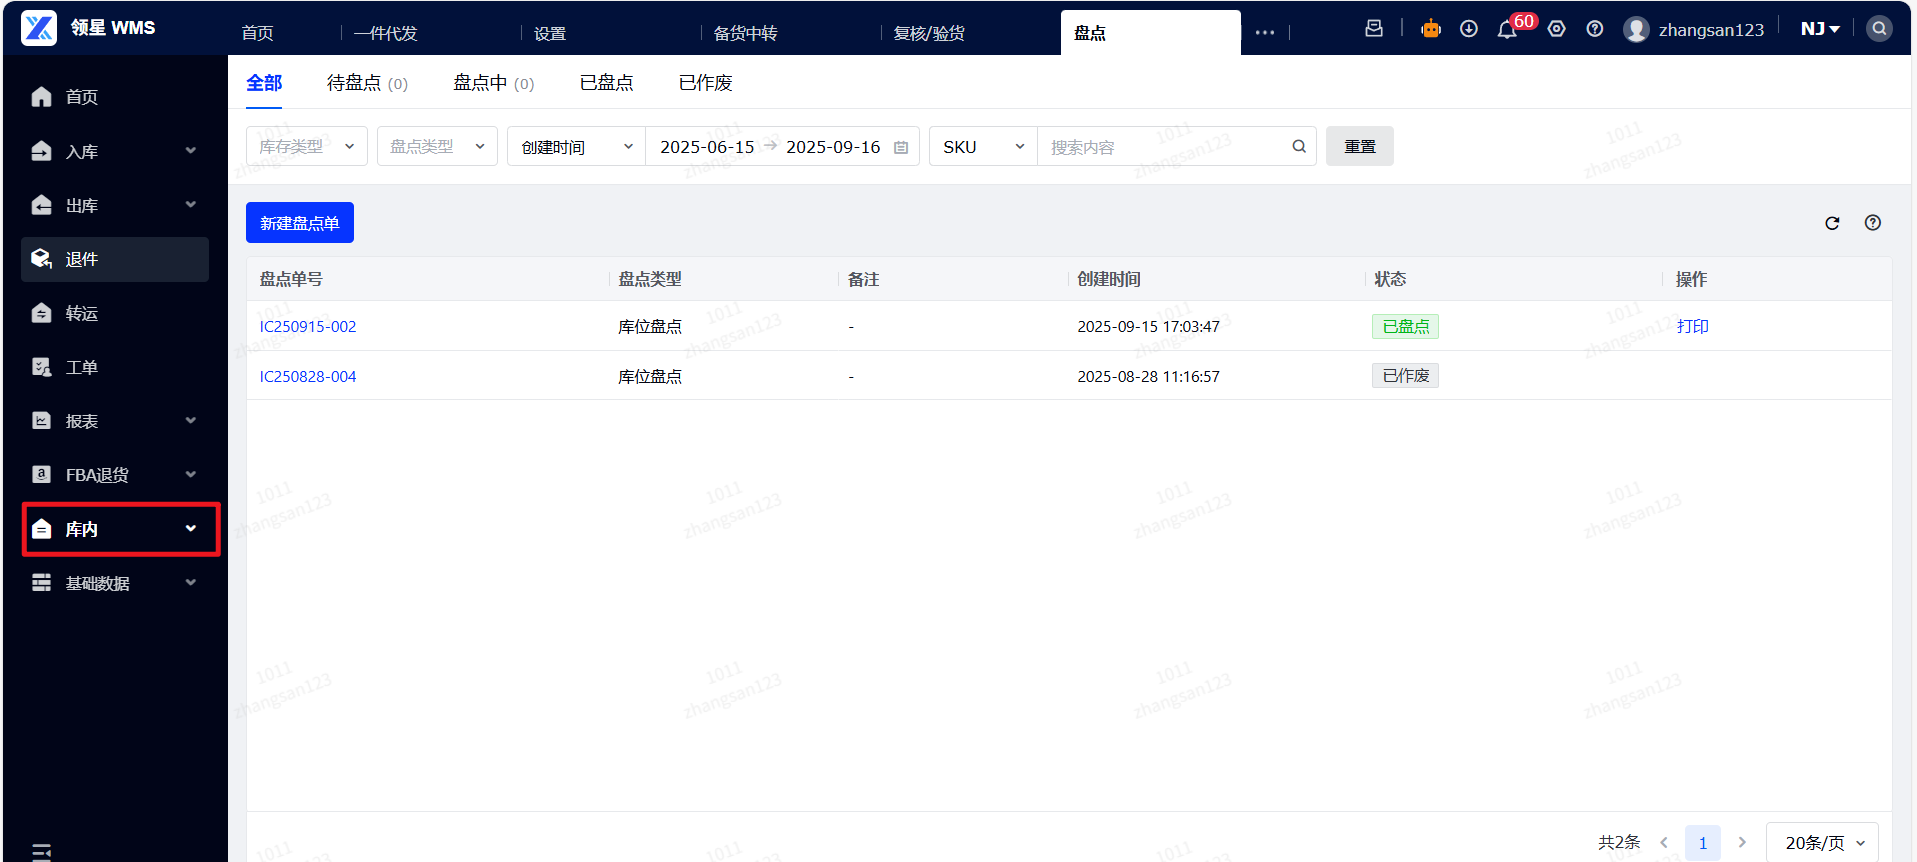This screenshot has width=1917, height=862.
Task: Open stocktake order IC250915-002
Action: (x=308, y=326)
